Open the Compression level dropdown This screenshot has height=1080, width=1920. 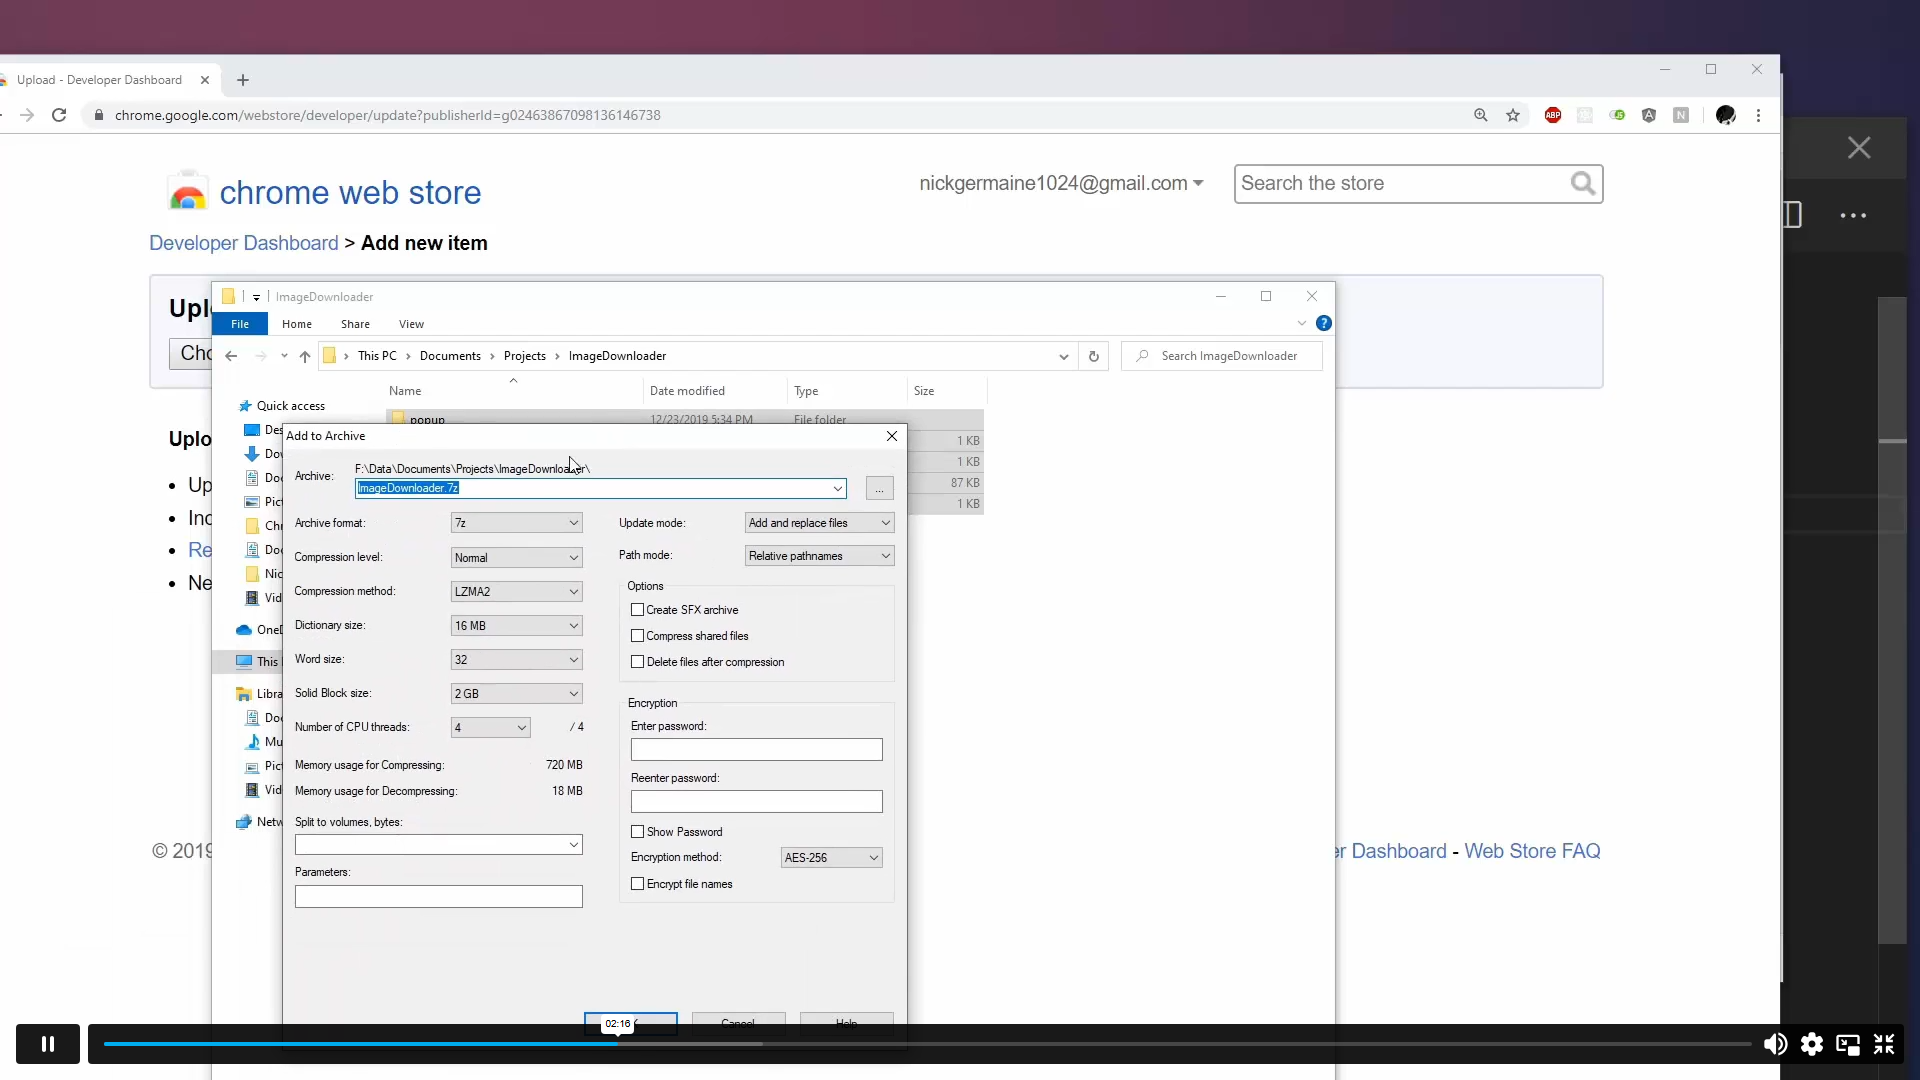tap(516, 558)
